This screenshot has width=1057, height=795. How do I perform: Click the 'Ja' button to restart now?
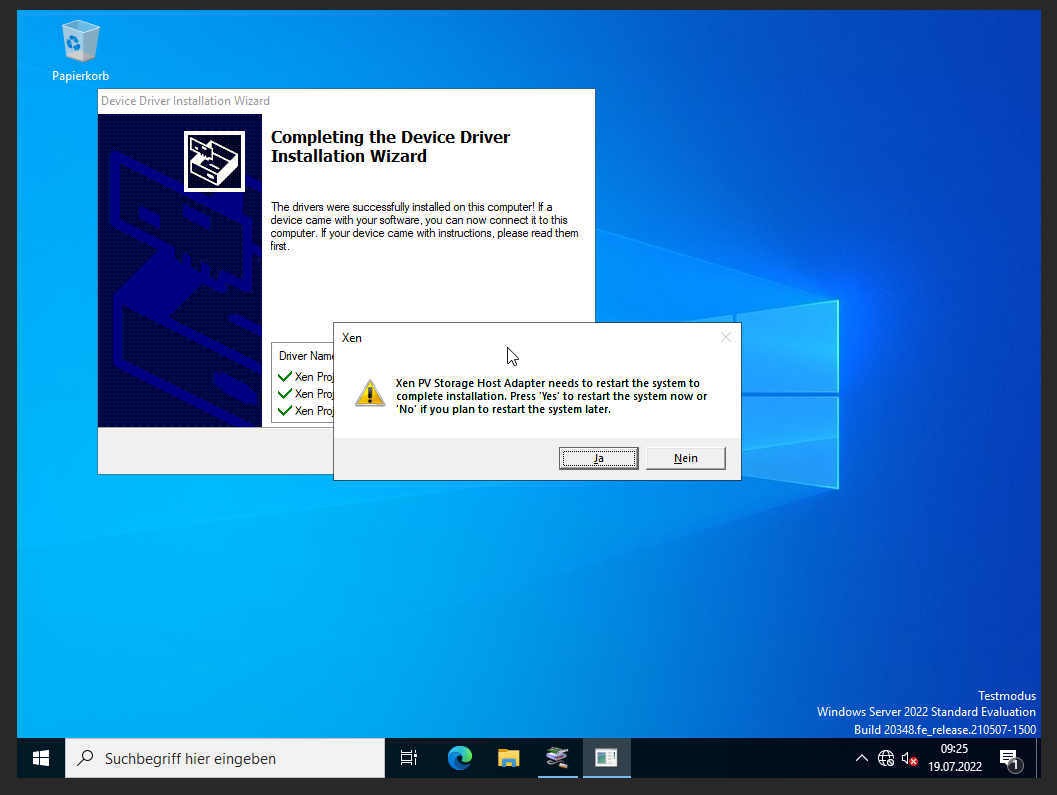598,458
